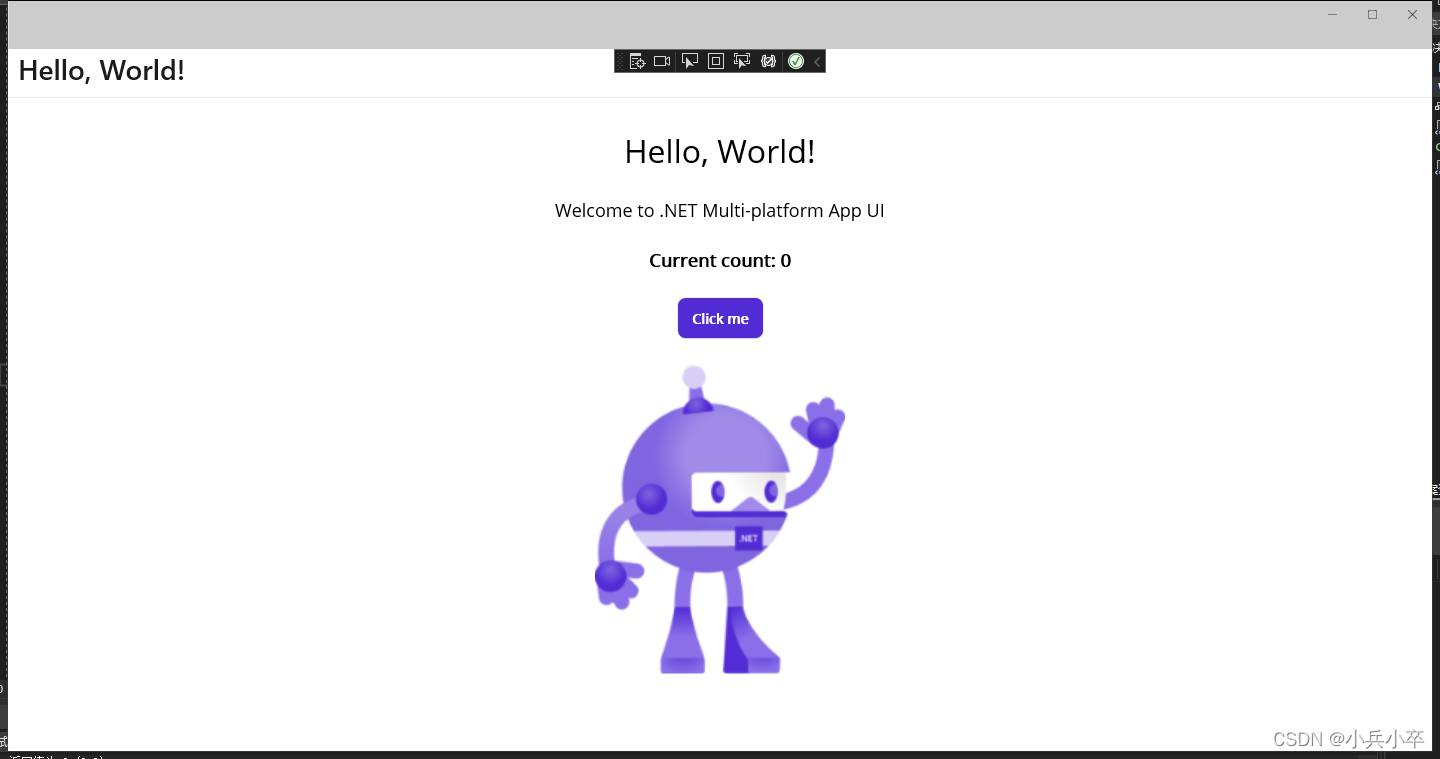Close the app window

point(1412,14)
